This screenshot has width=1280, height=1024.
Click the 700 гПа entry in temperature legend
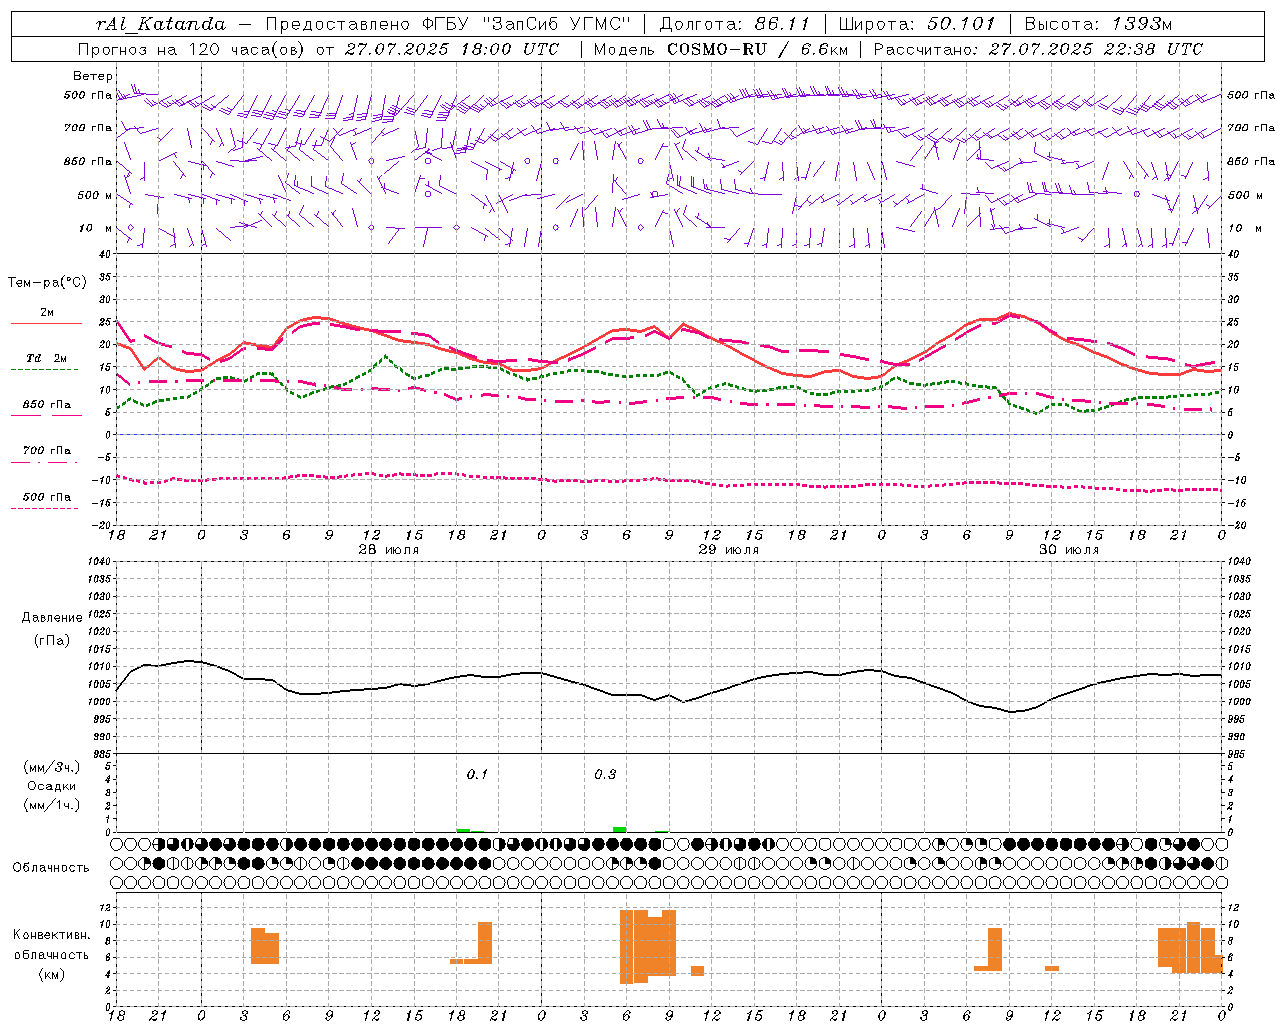pos(47,451)
